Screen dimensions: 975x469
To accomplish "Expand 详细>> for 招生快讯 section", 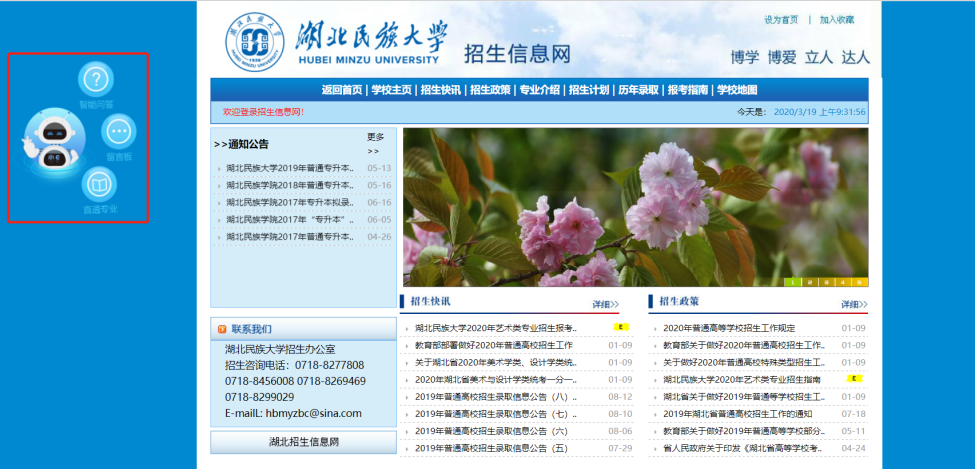I will 605,304.
